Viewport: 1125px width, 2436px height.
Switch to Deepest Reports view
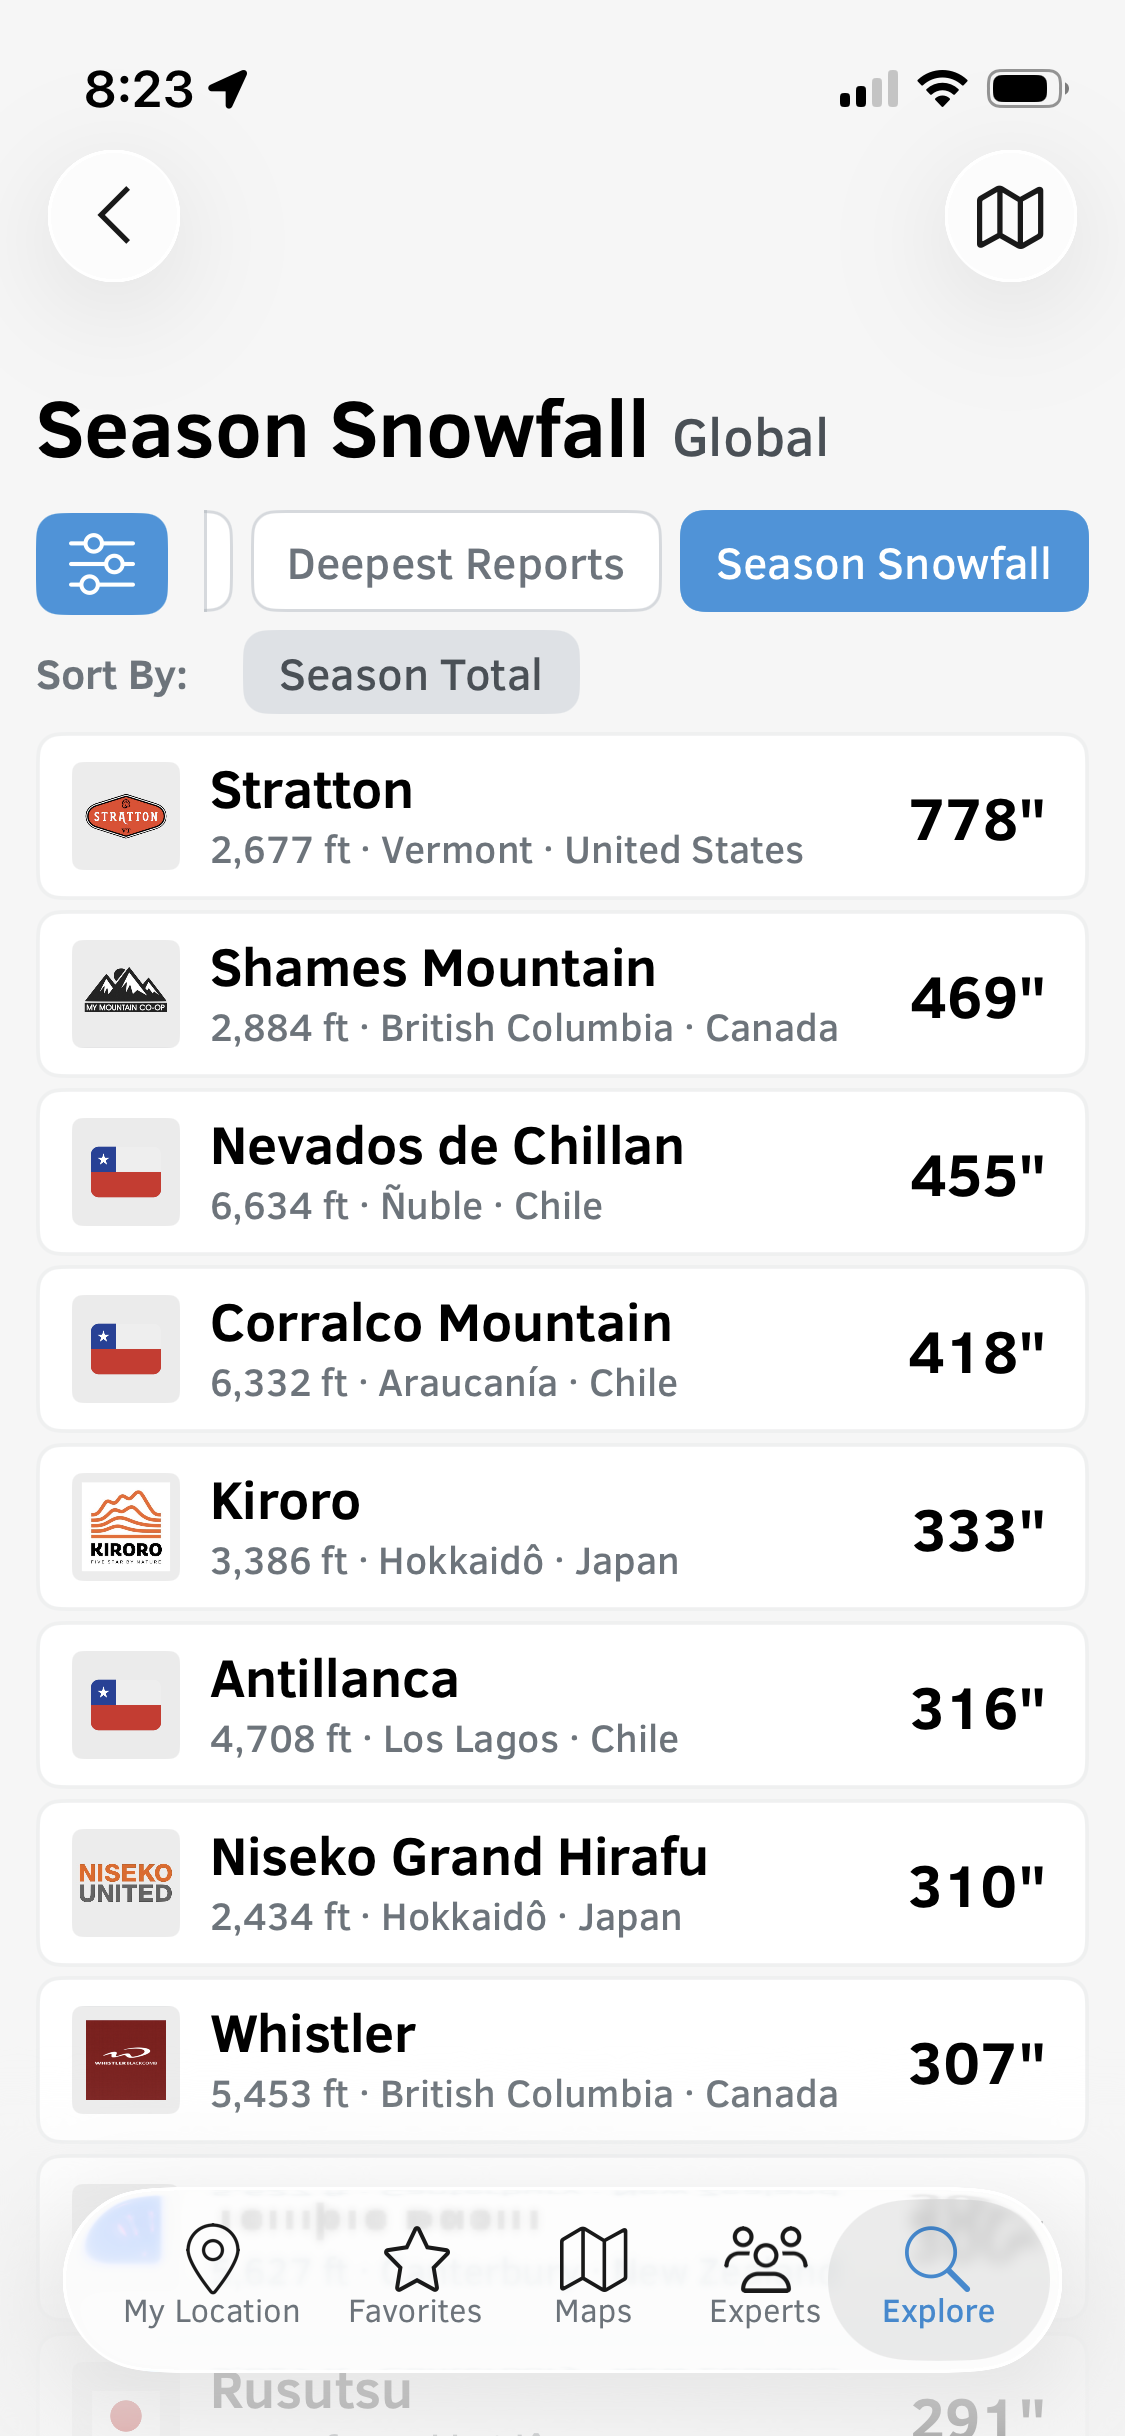click(x=456, y=562)
